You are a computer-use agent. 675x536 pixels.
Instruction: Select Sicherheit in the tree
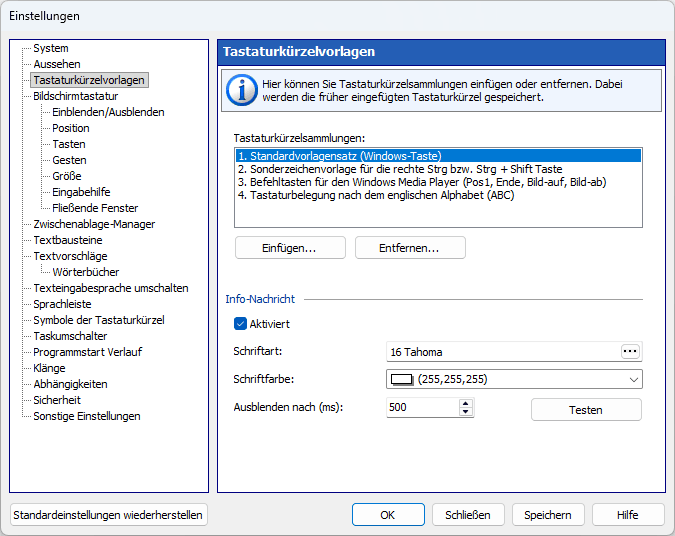57,400
